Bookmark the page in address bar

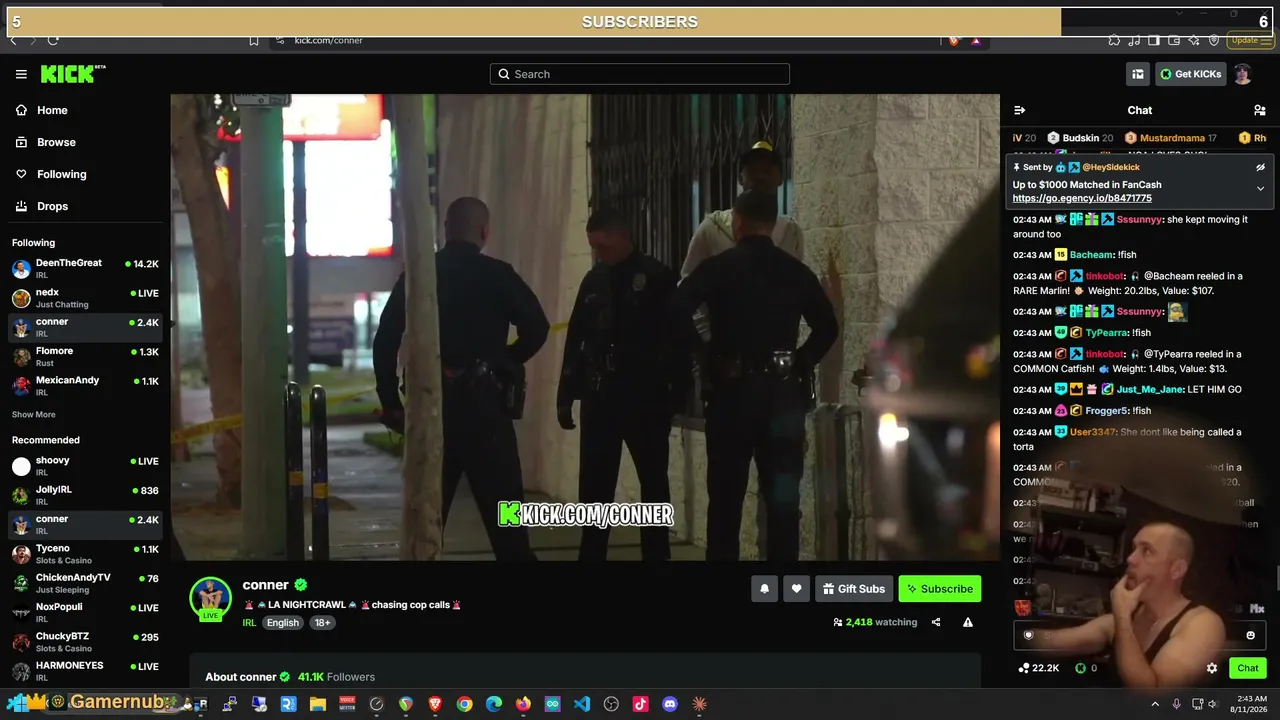pos(254,40)
